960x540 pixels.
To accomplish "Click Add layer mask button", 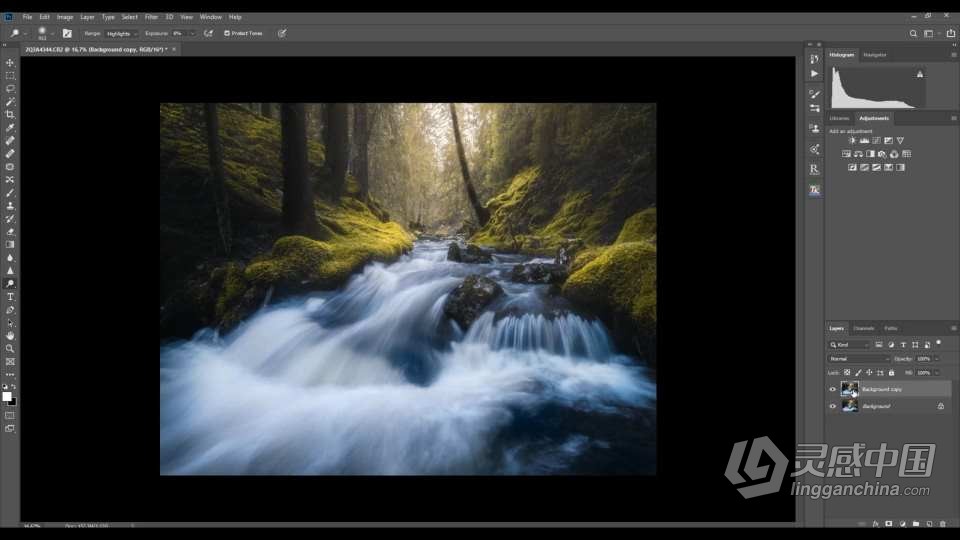I will pos(889,524).
